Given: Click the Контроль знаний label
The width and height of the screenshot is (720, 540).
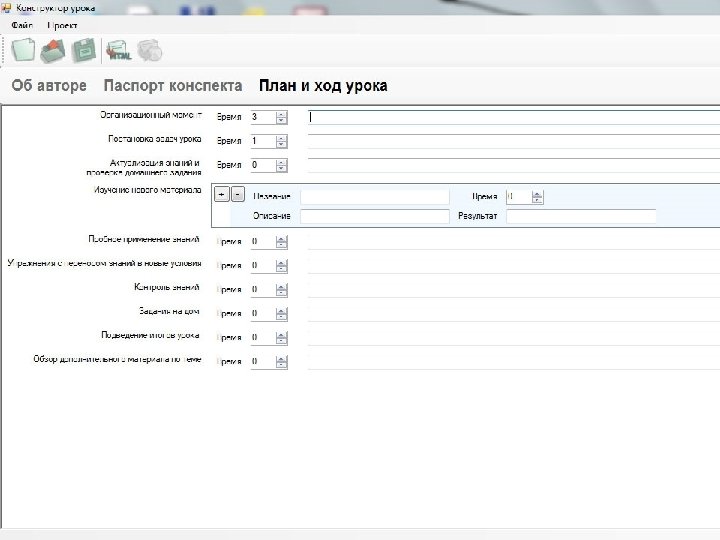Looking at the screenshot, I should (167, 287).
